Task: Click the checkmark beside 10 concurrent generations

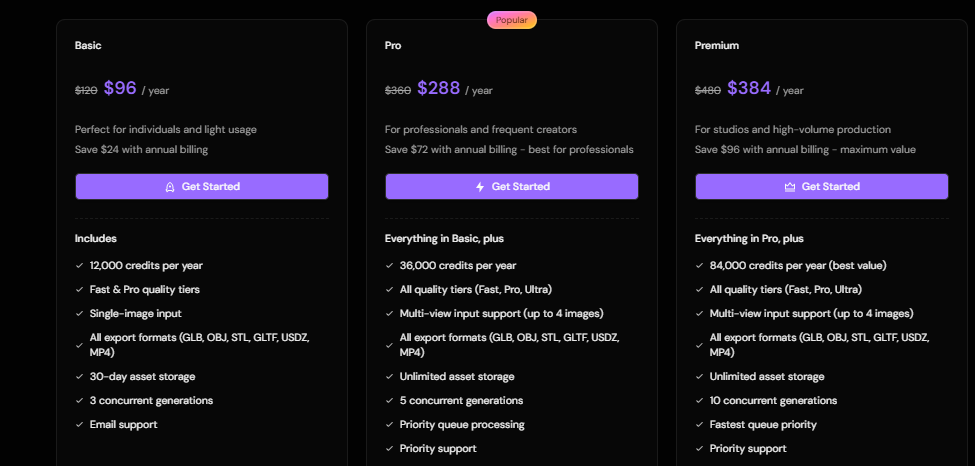Action: tap(699, 401)
